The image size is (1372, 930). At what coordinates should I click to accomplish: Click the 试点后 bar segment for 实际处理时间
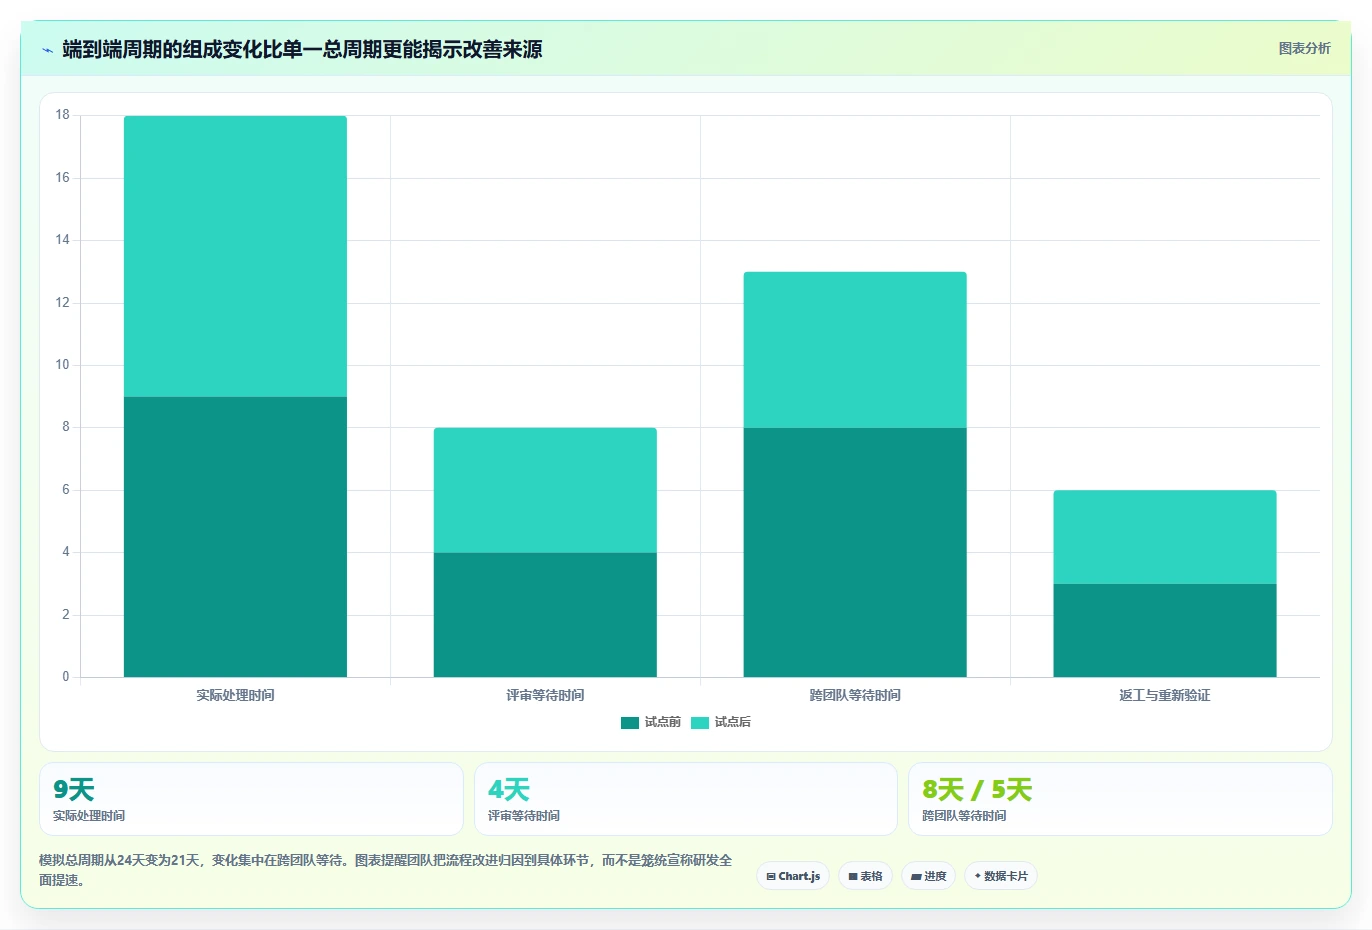tap(235, 256)
